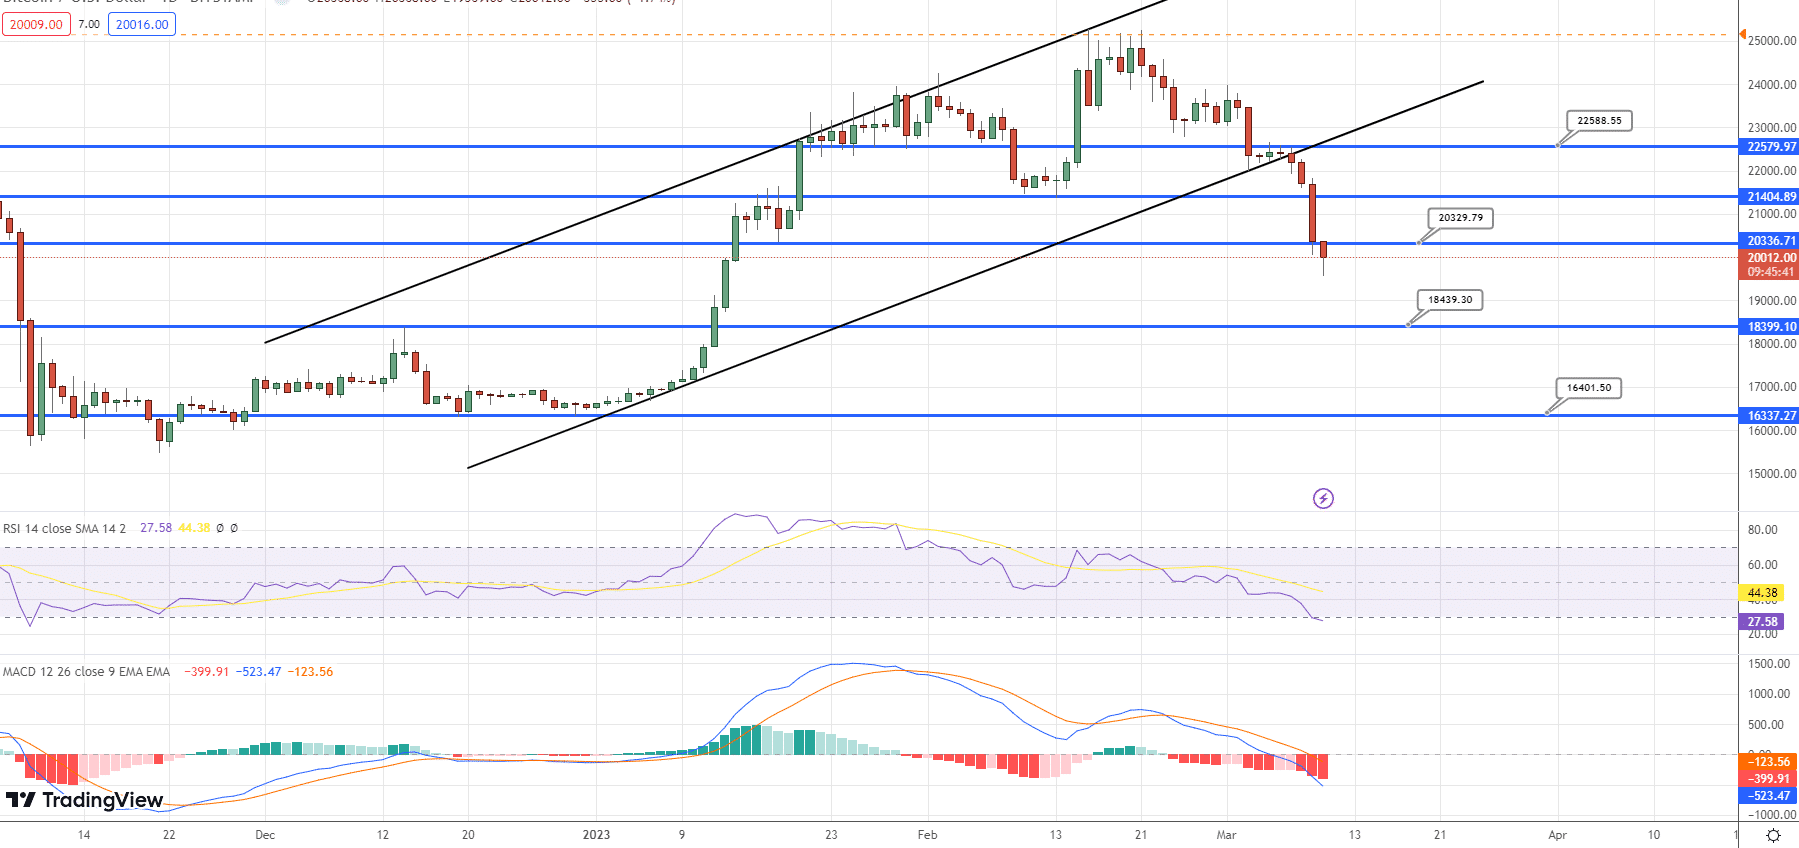The height and width of the screenshot is (848, 1799).
Task: Click the 18399.10 horizontal line price tag
Action: [1770, 326]
